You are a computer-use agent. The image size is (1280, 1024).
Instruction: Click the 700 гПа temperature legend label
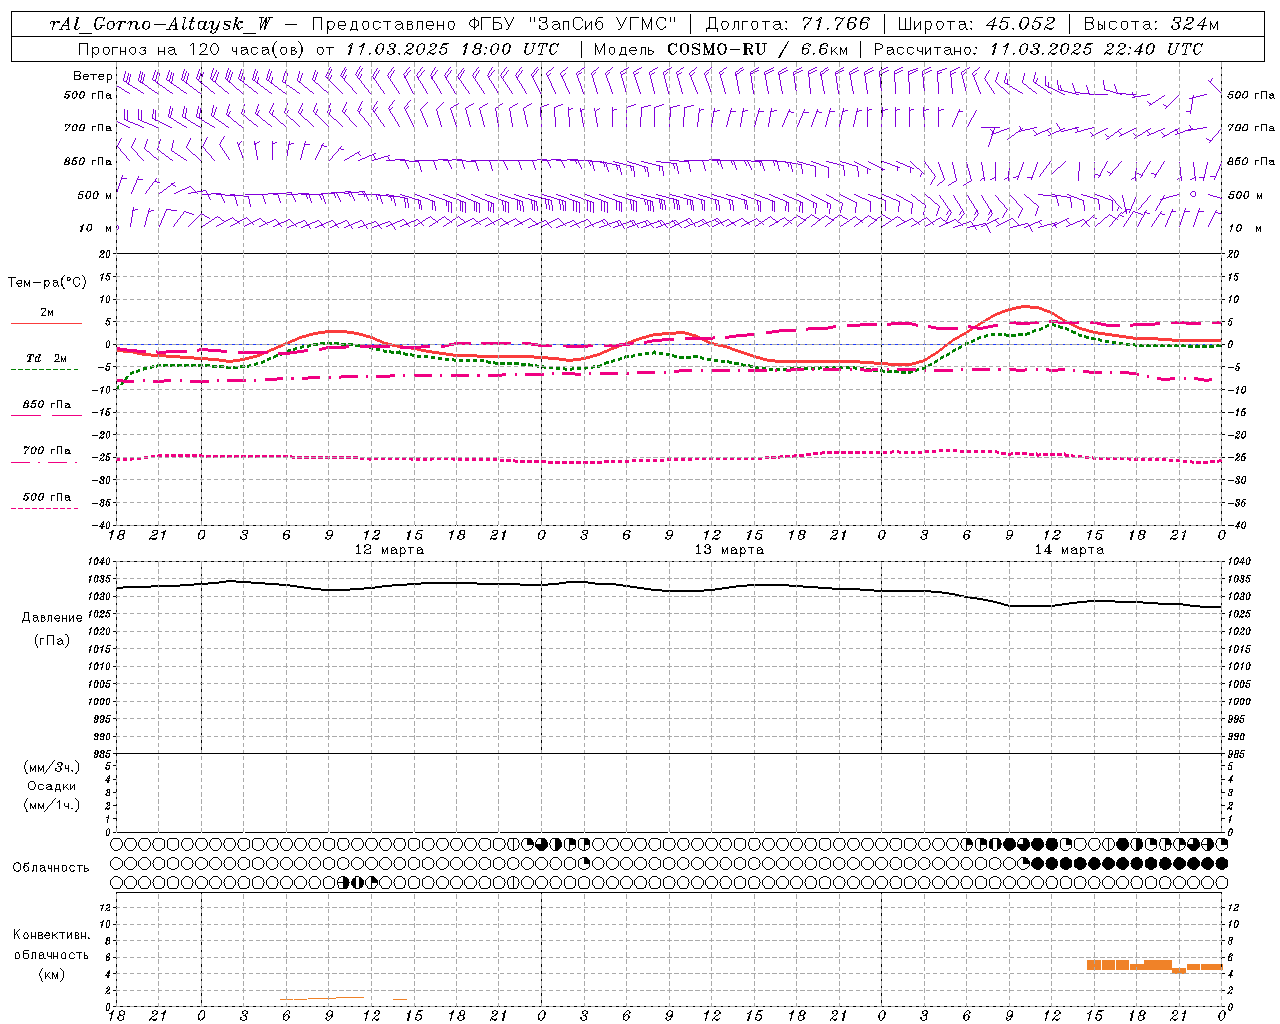click(46, 451)
